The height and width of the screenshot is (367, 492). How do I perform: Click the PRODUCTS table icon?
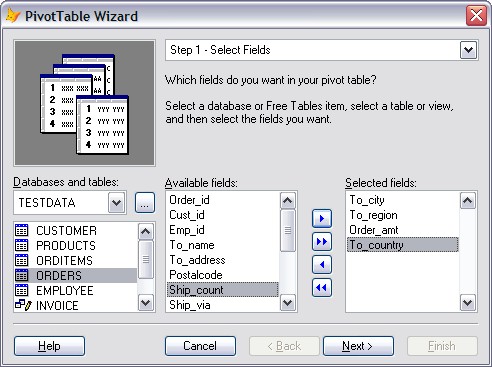[x=22, y=245]
